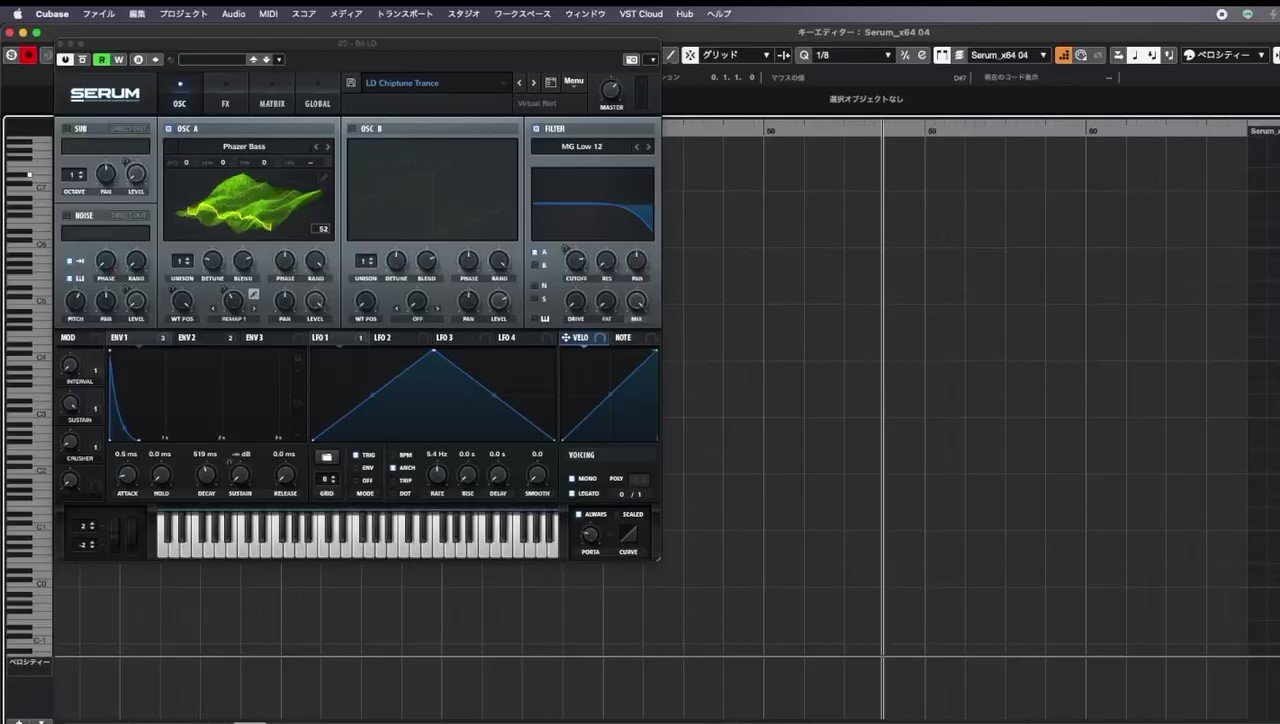Enable the LFO BPM sync checkbox

point(393,455)
